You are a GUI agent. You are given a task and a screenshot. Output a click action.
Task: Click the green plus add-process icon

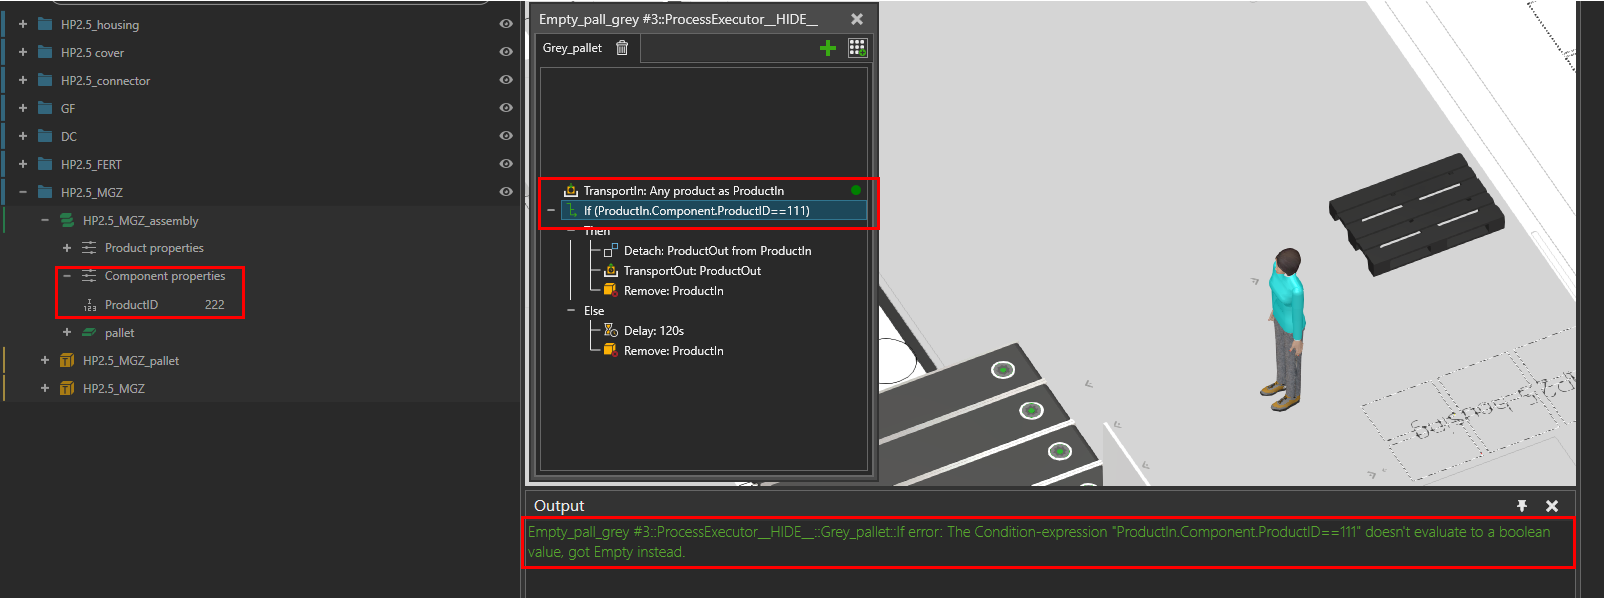pos(827,48)
